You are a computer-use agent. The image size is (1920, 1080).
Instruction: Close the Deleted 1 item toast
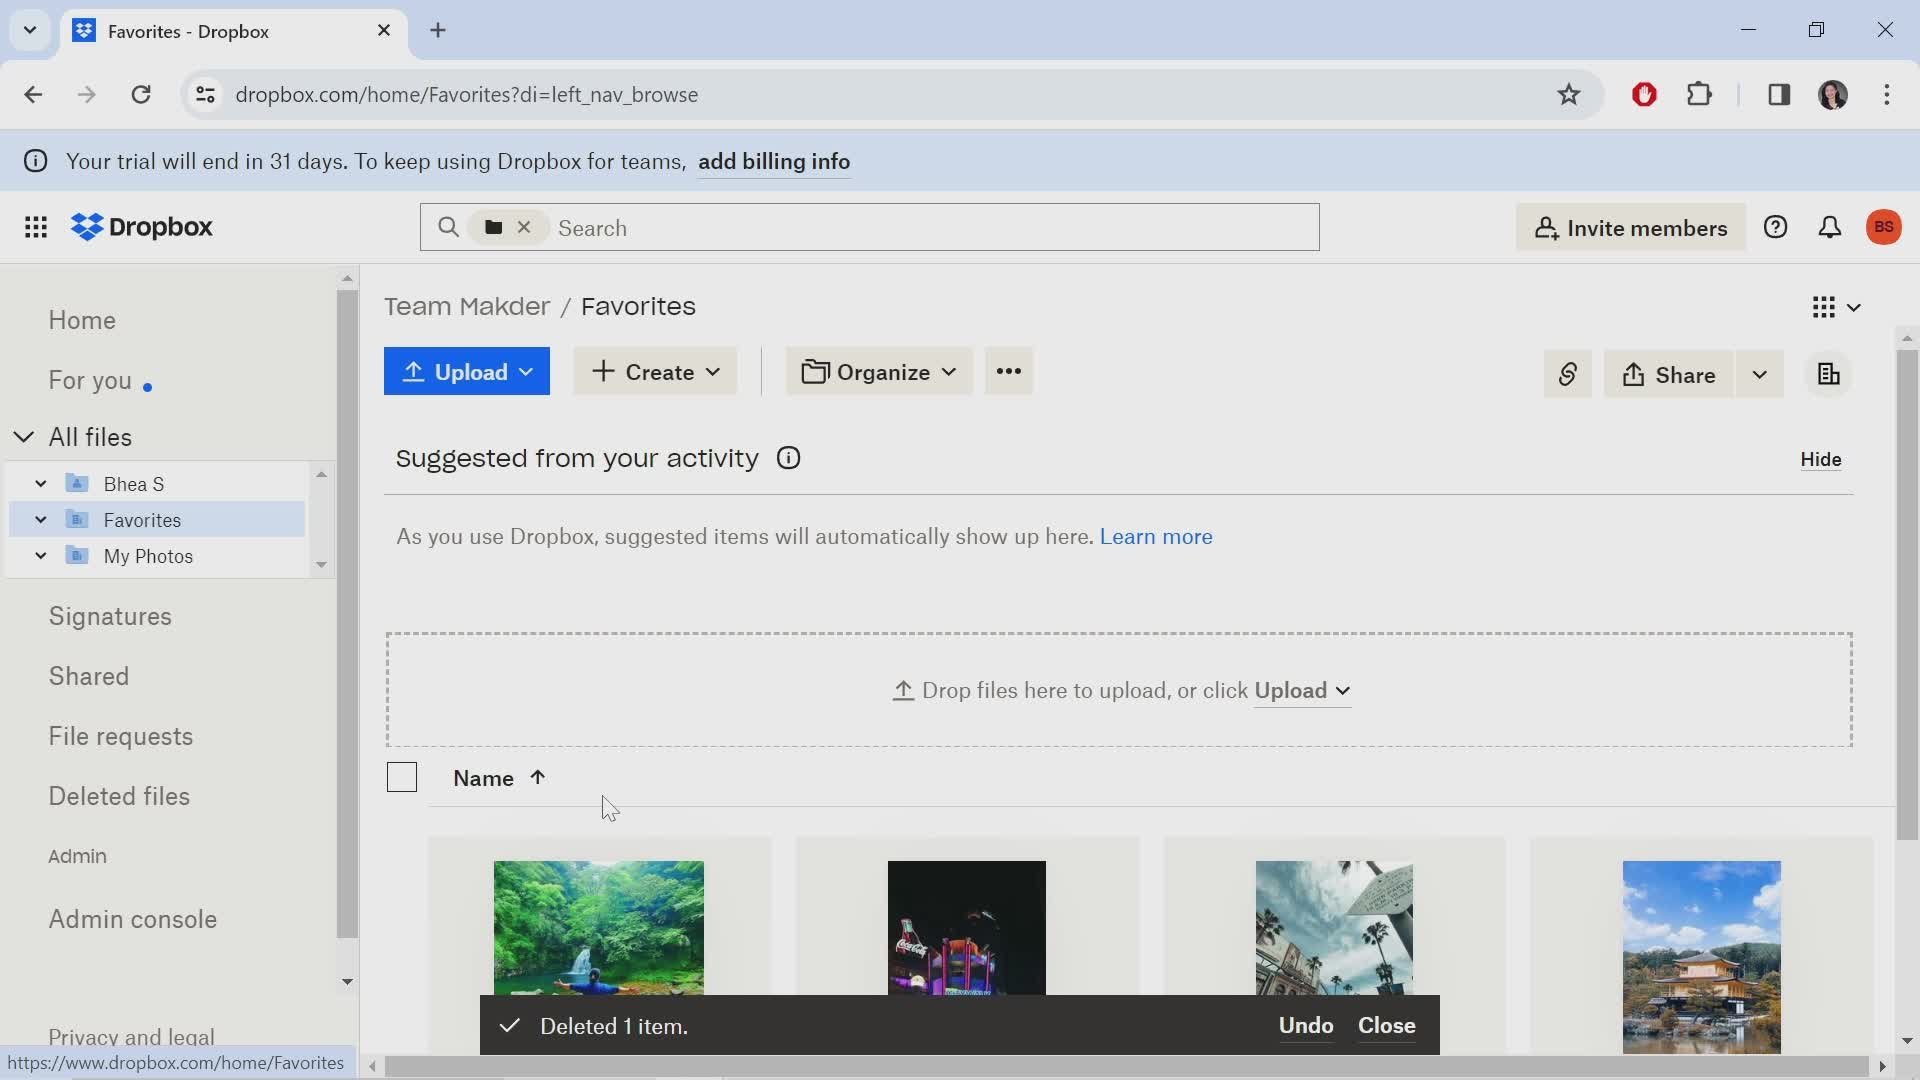click(x=1386, y=1026)
